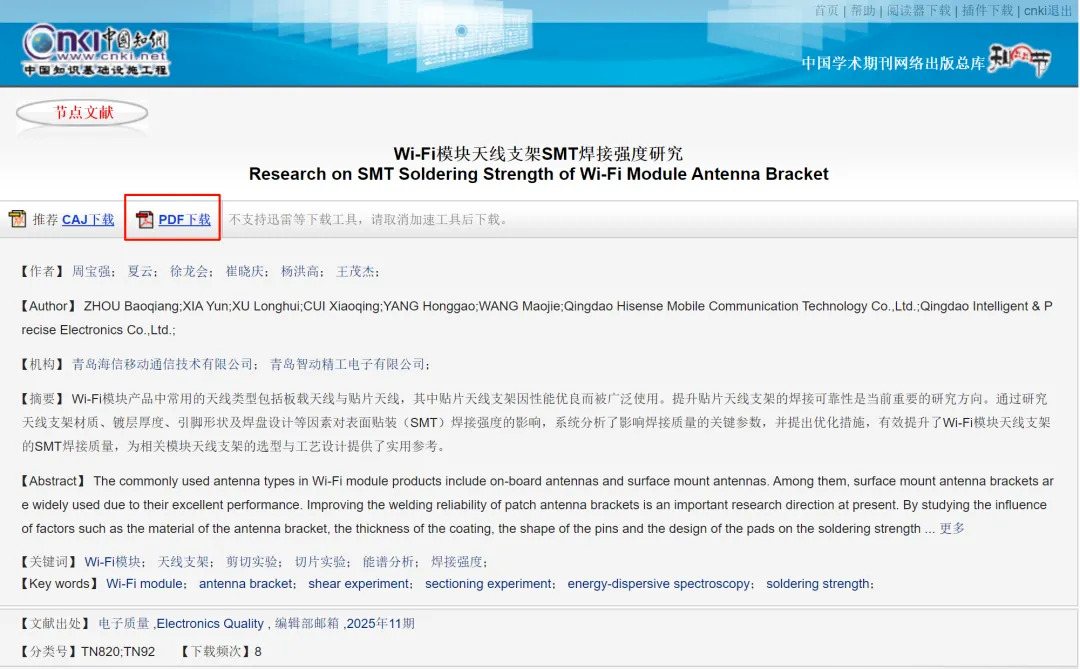The image size is (1080, 669).
Task: Click the English title Research on SMT Soldering Strength
Action: [539, 174]
